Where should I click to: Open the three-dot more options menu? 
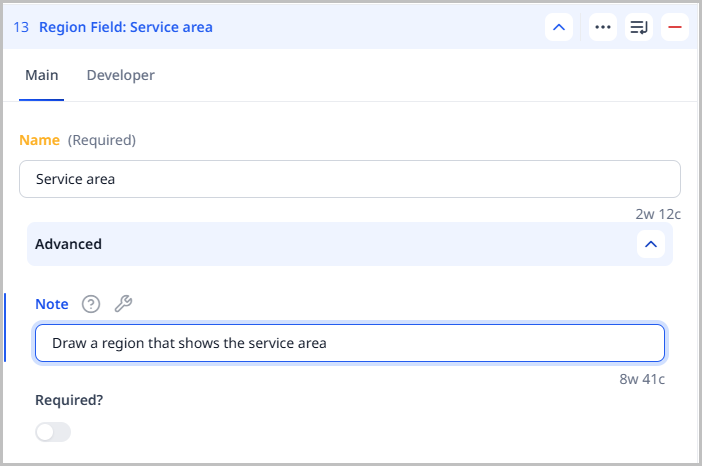[x=602, y=27]
